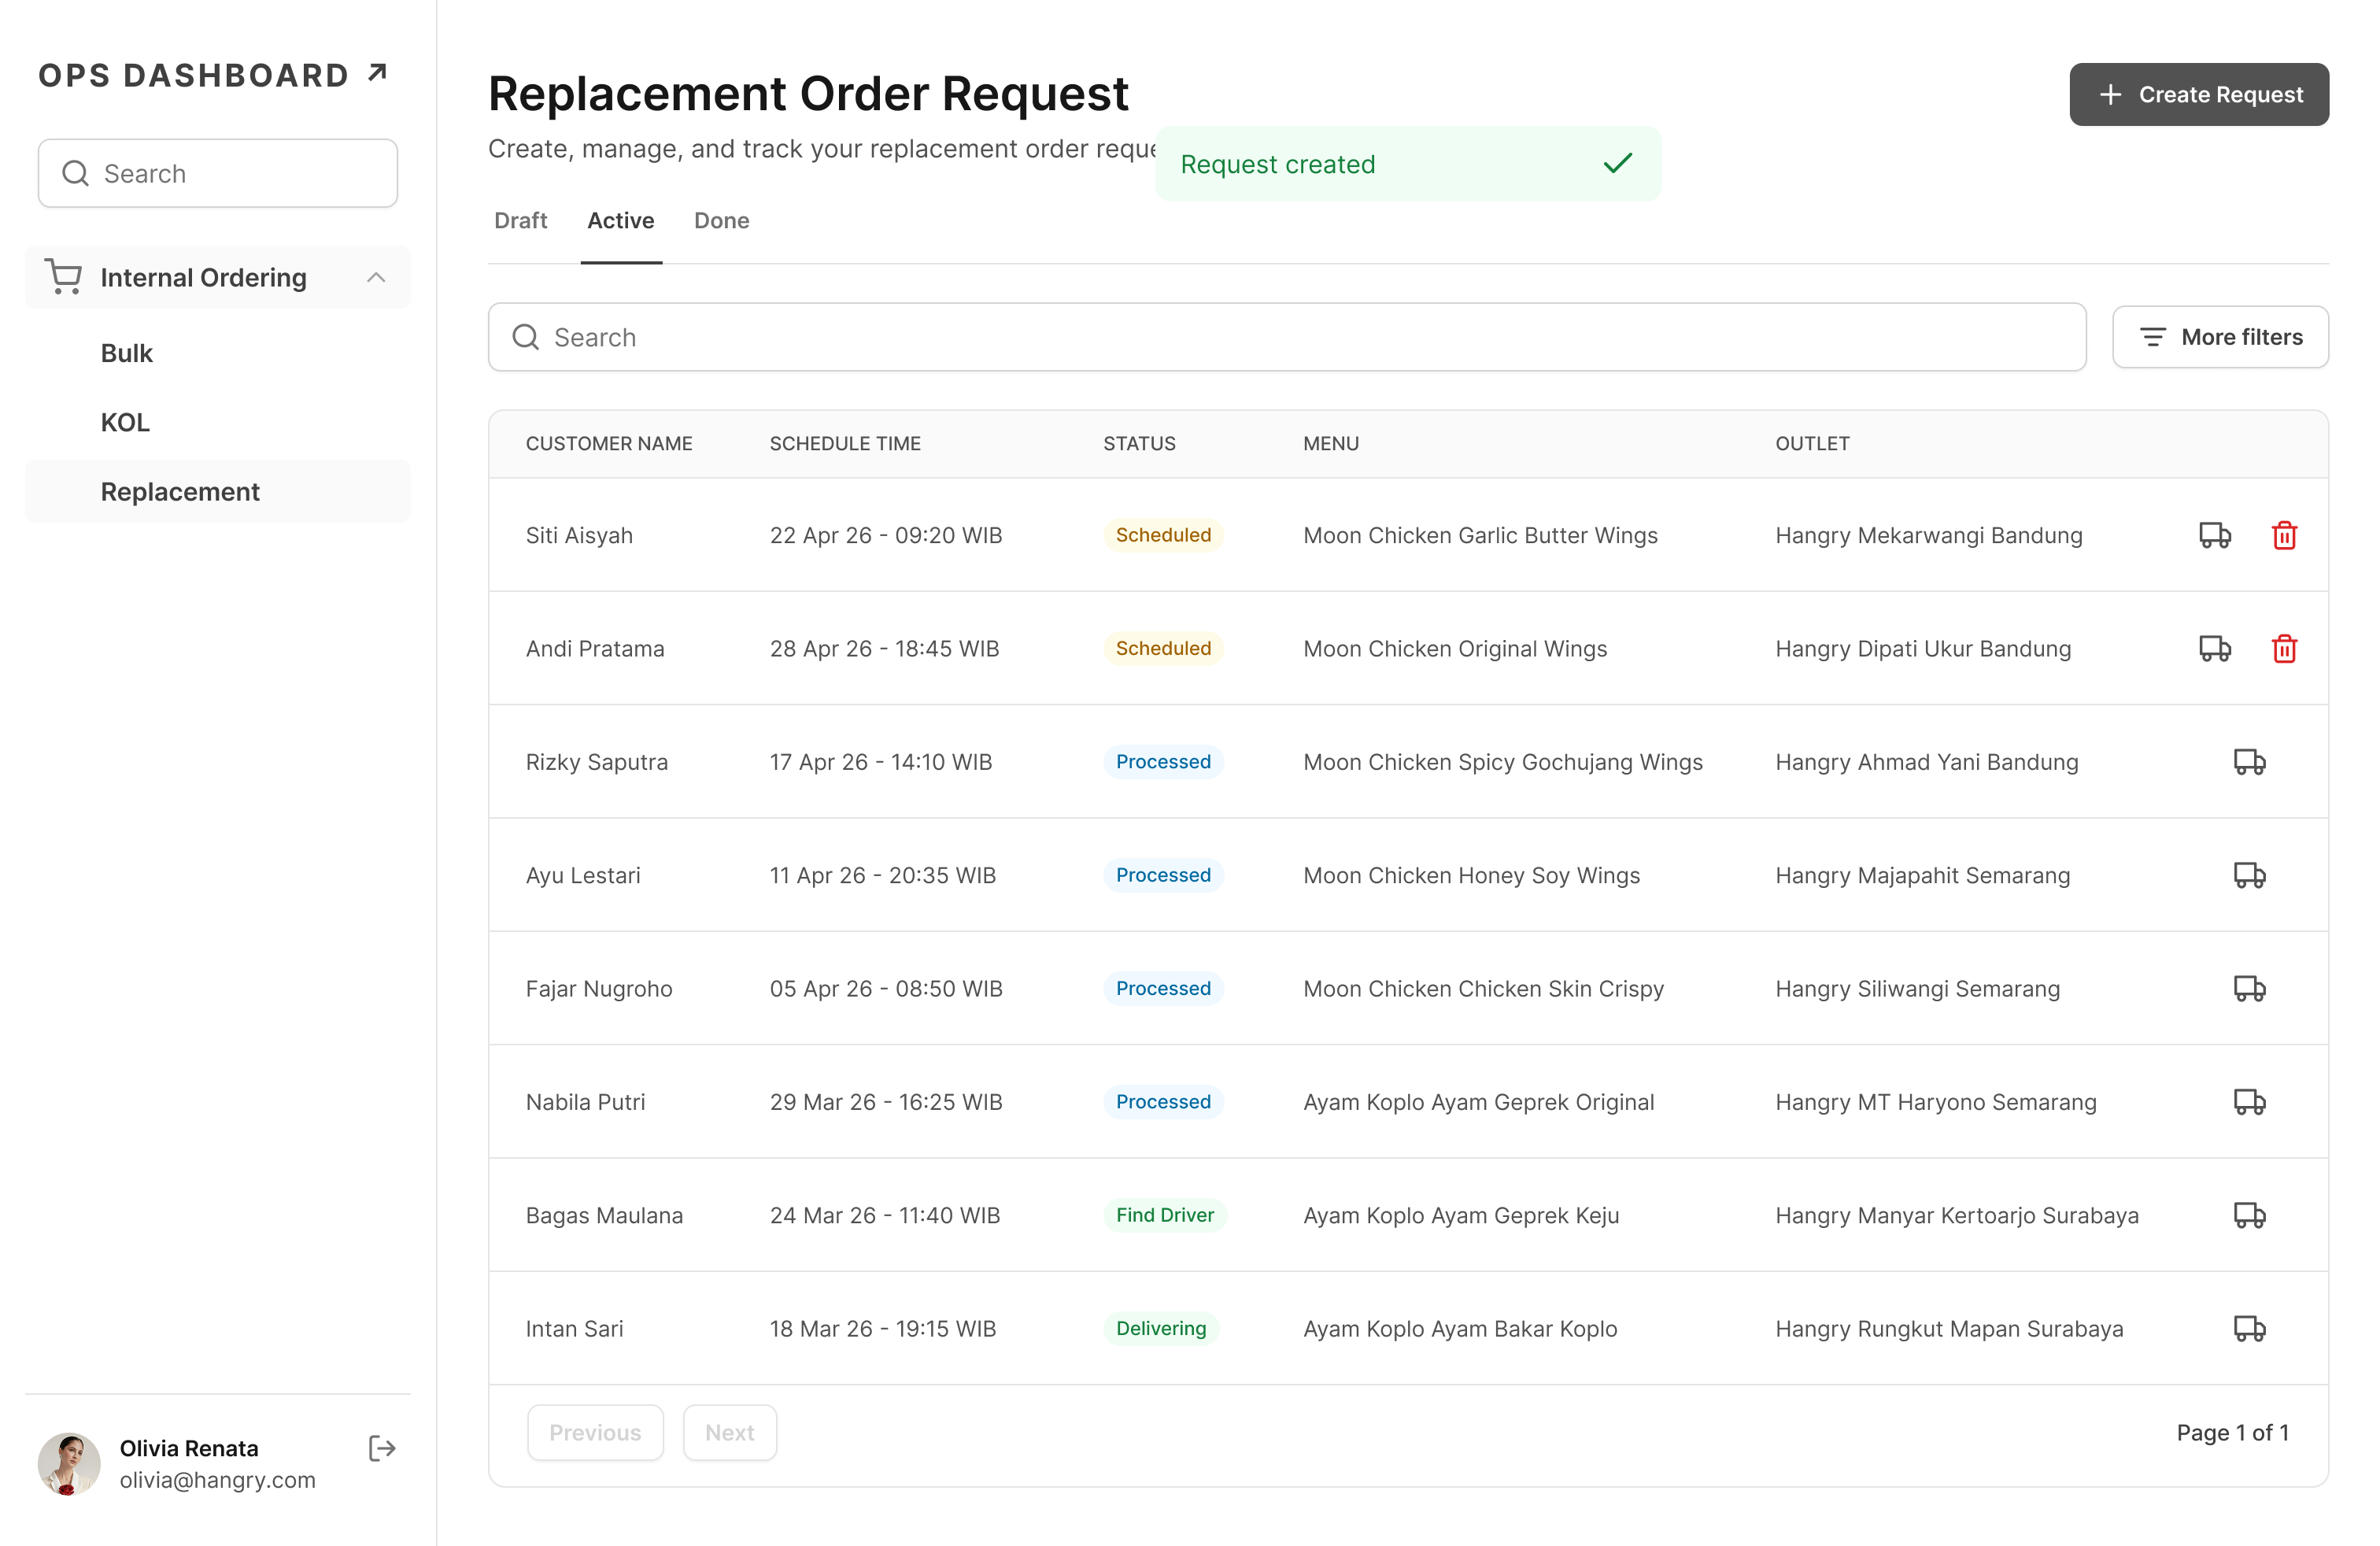Select the Active tab
The height and width of the screenshot is (1546, 2380).
point(621,220)
